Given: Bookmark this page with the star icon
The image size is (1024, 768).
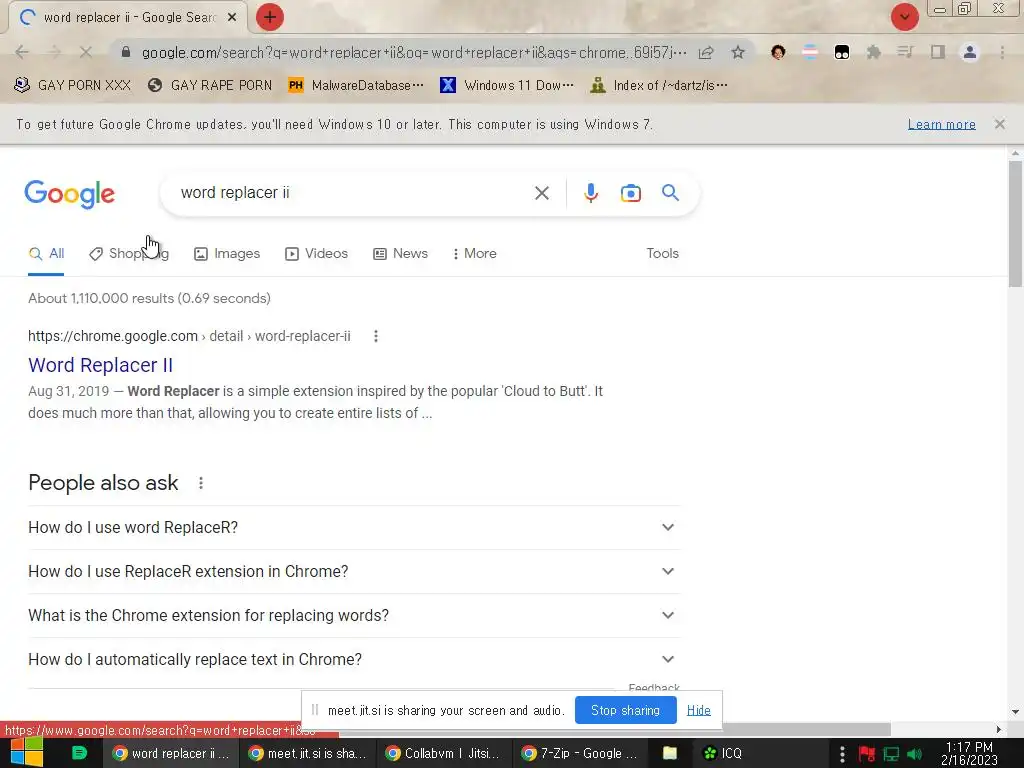Looking at the screenshot, I should [738, 52].
